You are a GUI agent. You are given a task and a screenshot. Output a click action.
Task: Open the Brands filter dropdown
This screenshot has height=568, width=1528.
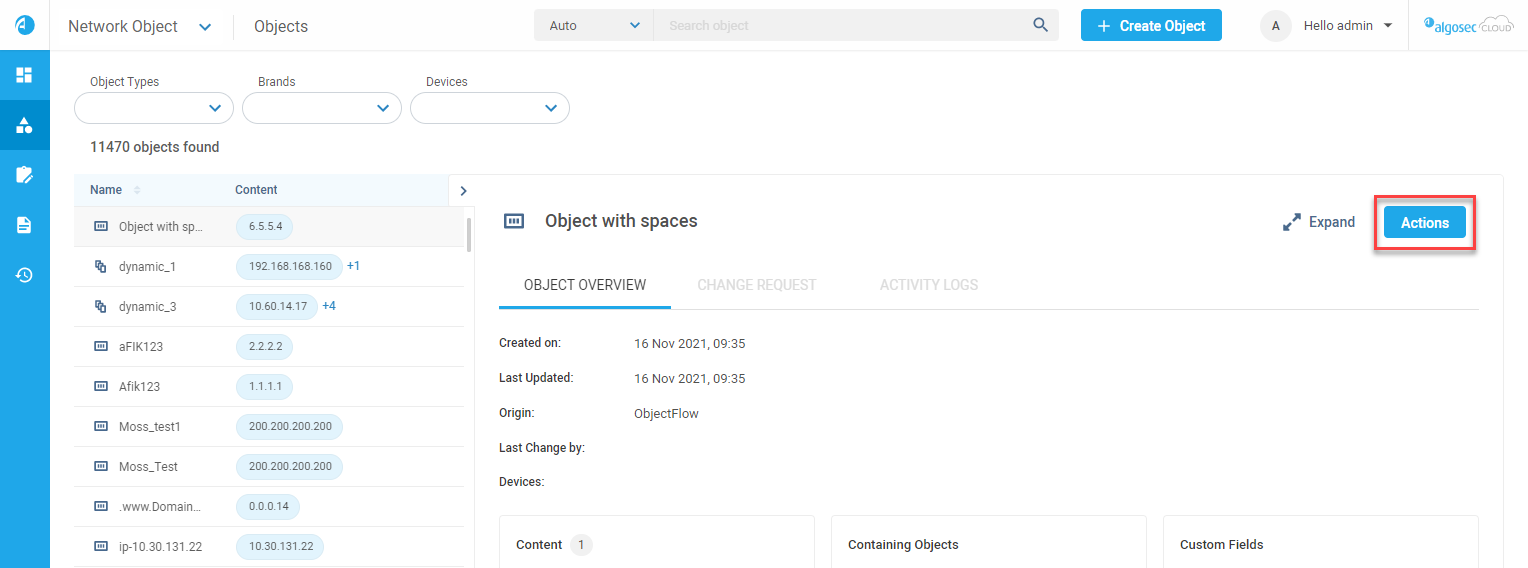click(x=322, y=108)
